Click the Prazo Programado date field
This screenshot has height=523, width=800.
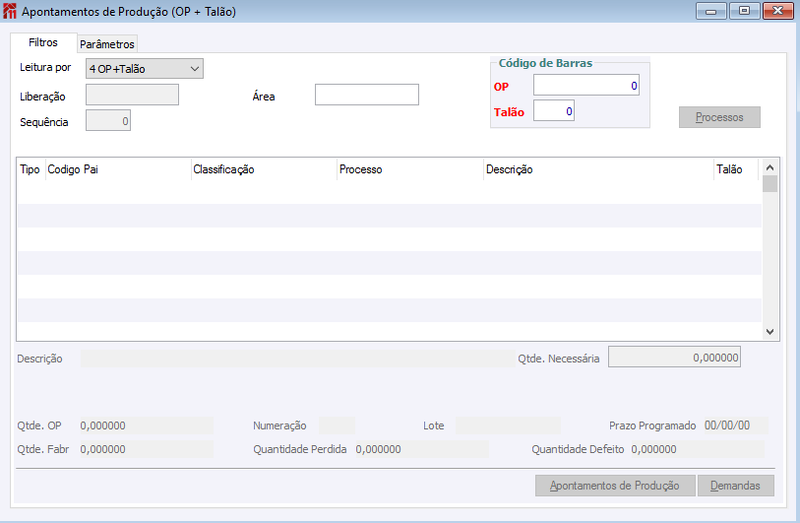click(736, 426)
